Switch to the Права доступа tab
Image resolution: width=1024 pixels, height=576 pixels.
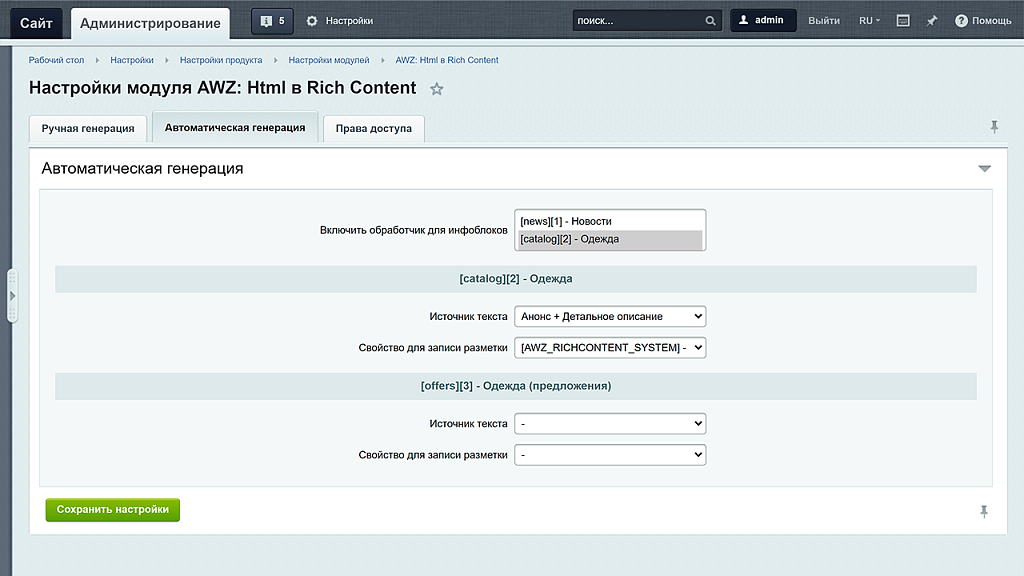pyautogui.click(x=373, y=128)
